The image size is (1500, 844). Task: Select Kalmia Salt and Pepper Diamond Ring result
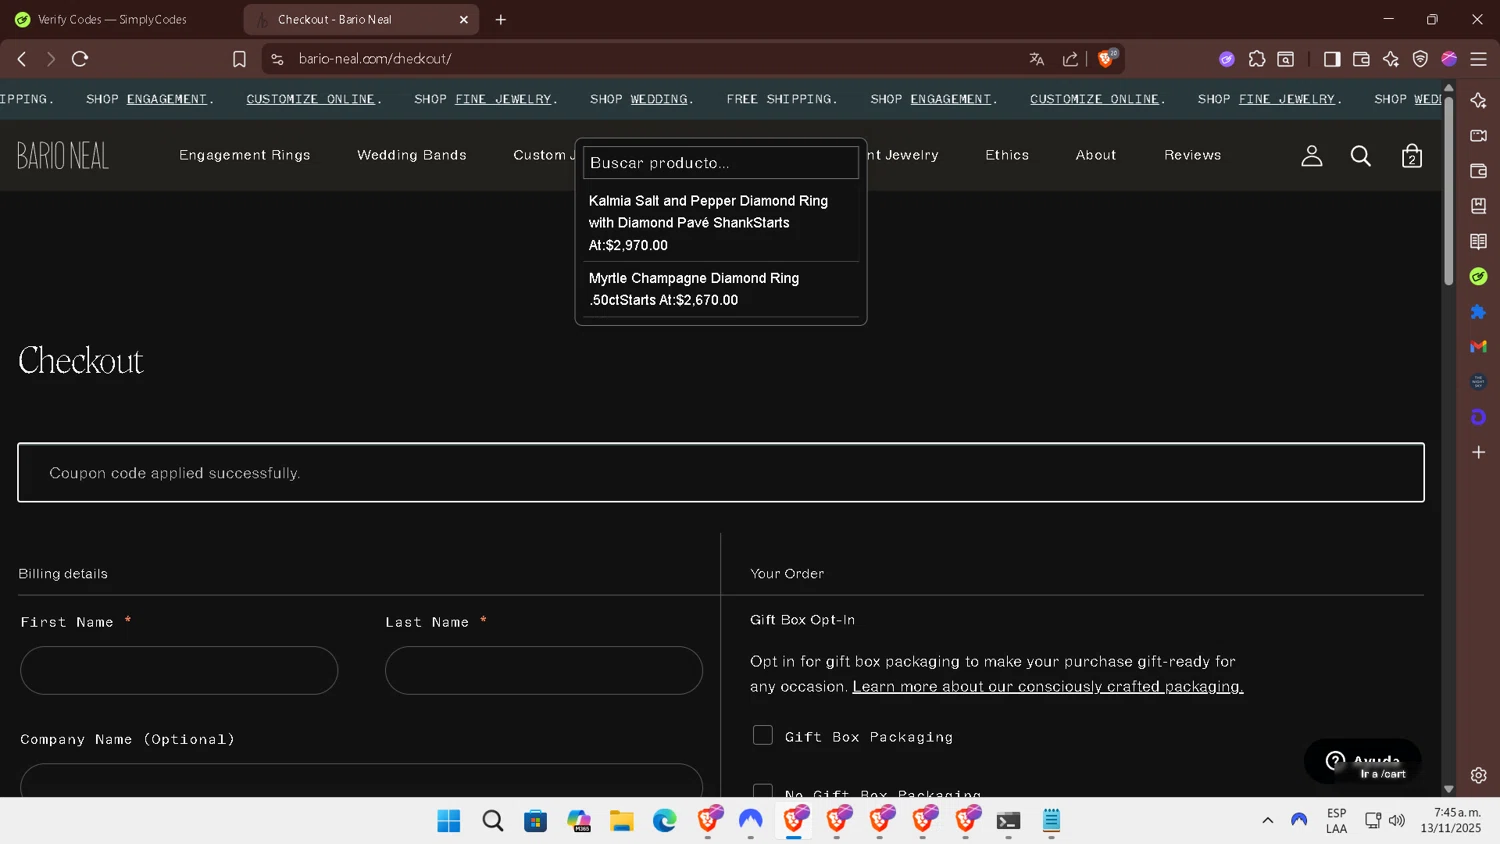pos(720,223)
